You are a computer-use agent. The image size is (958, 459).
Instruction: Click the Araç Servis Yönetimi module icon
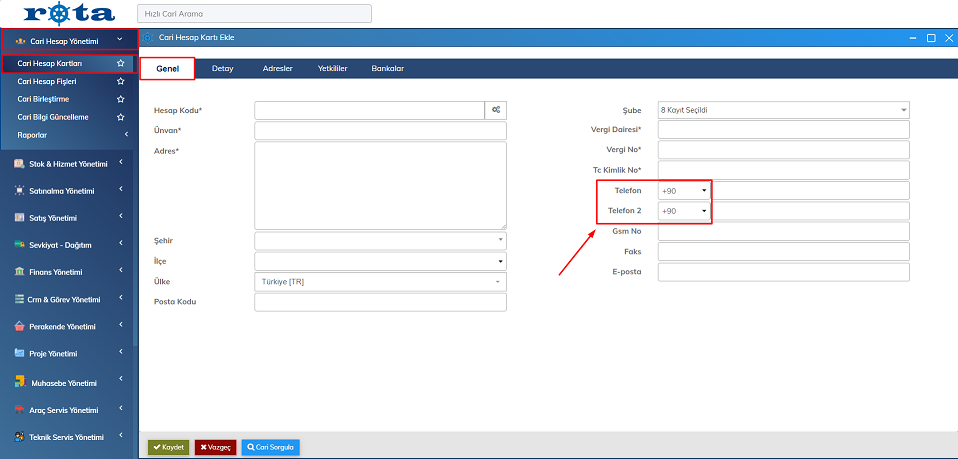click(x=19, y=410)
